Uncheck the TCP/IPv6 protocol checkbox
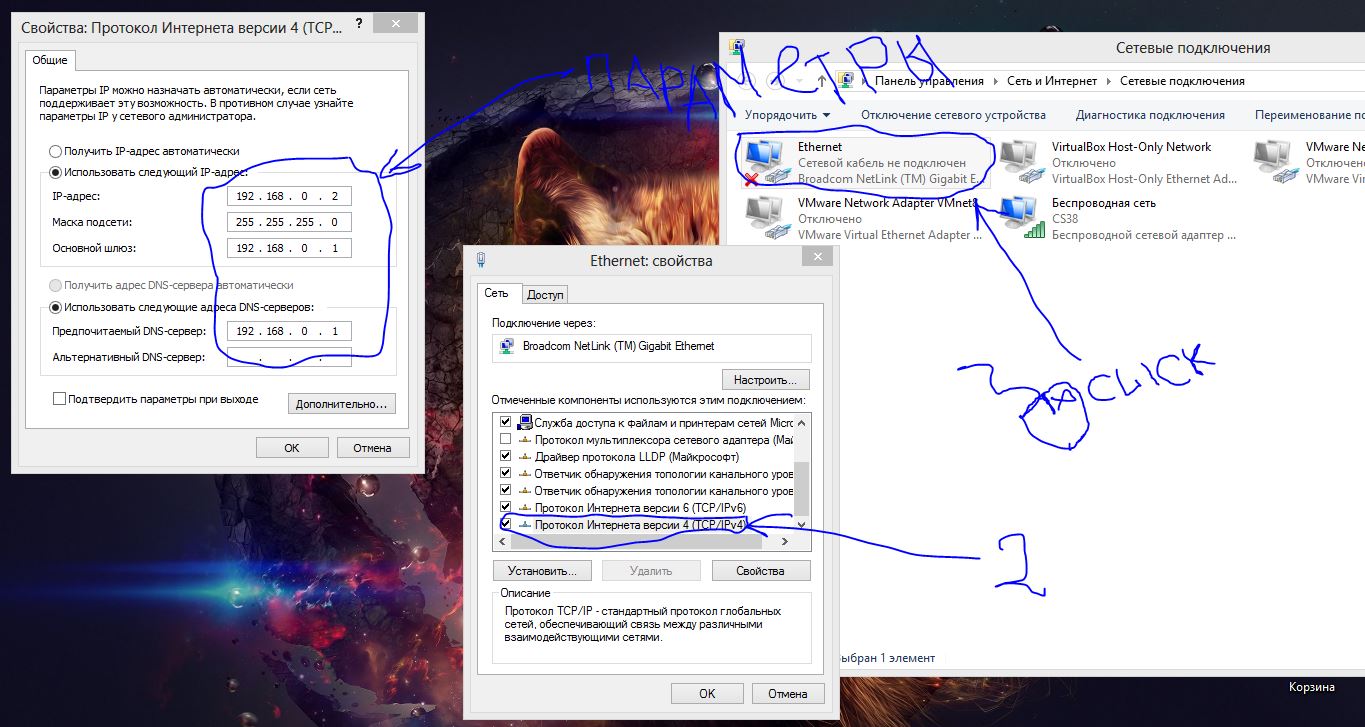 tap(505, 507)
